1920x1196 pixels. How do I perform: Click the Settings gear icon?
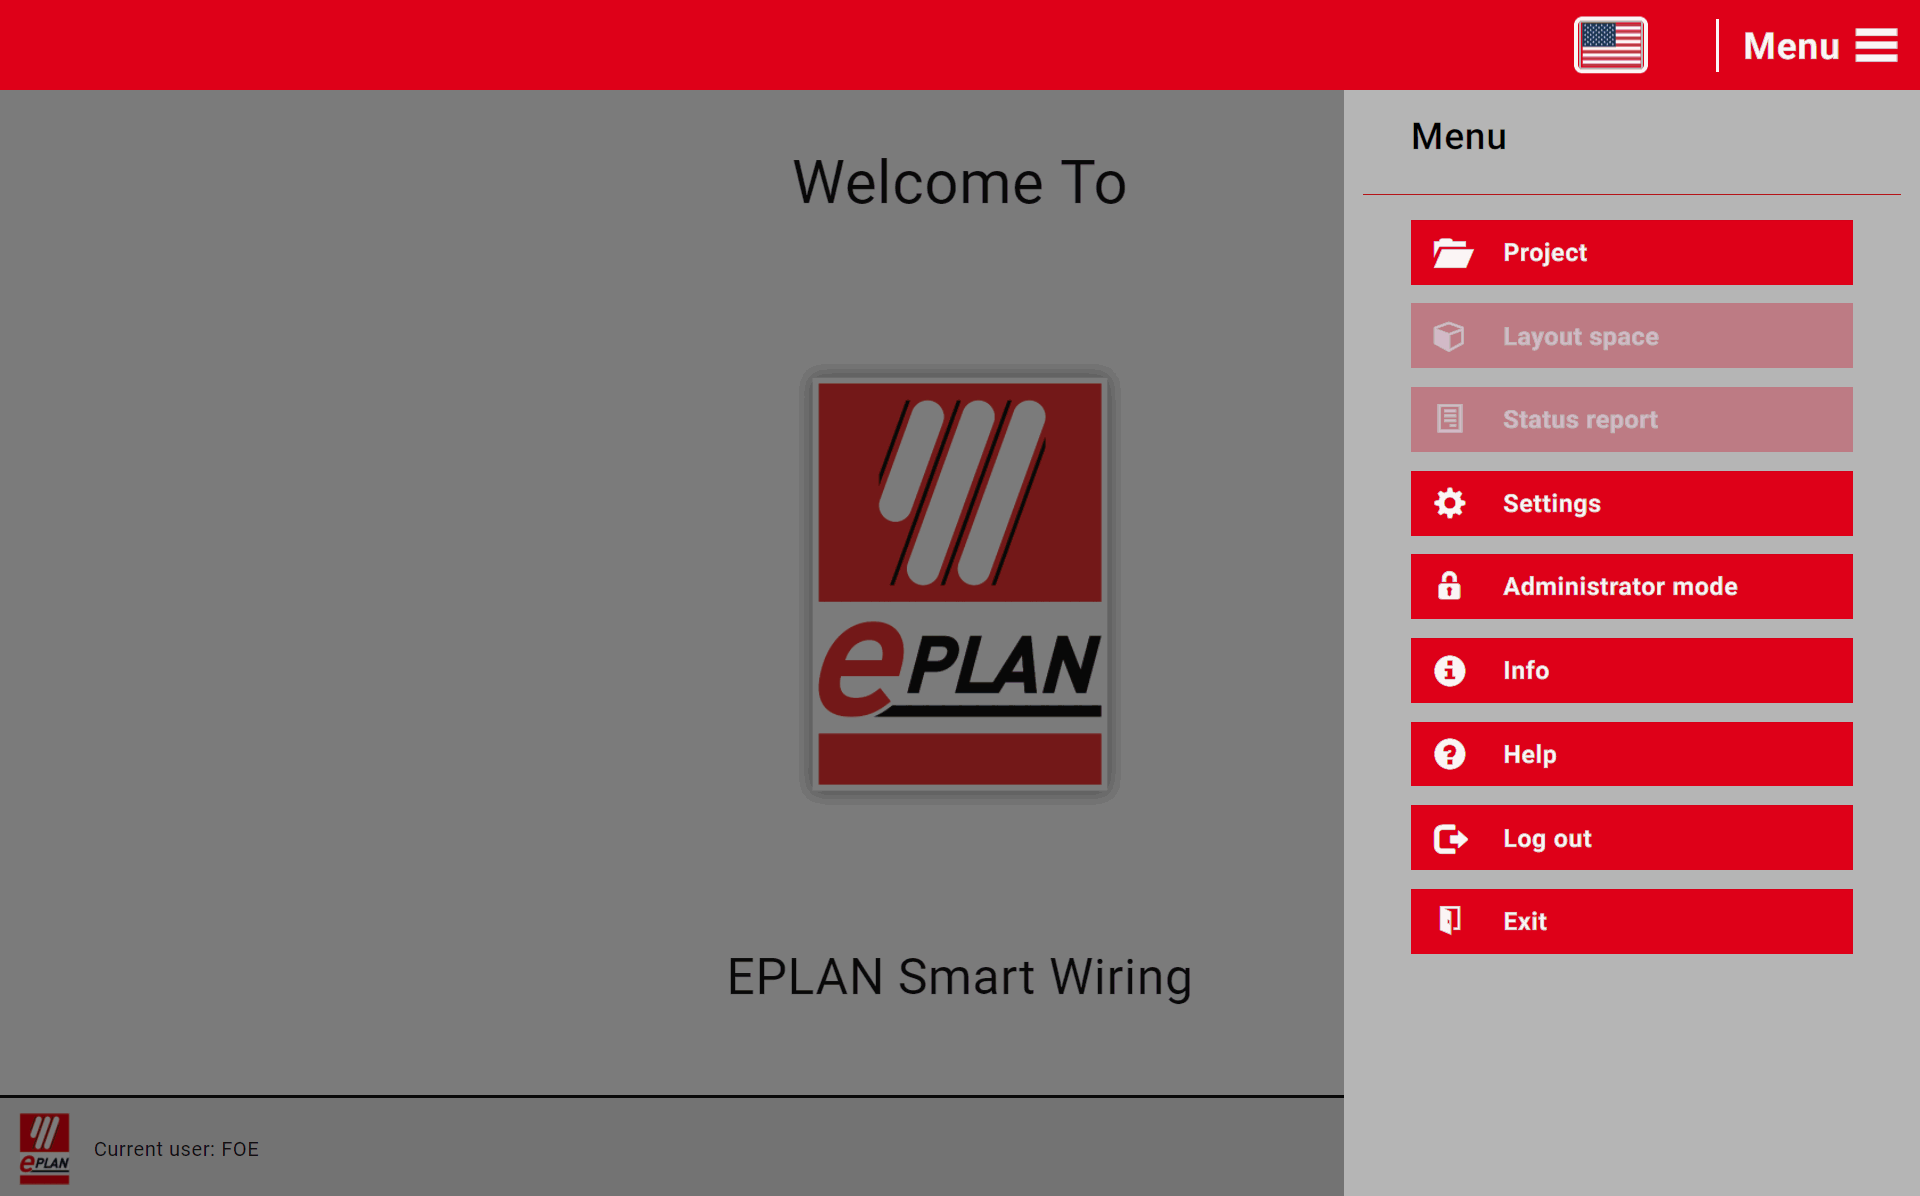click(1450, 503)
